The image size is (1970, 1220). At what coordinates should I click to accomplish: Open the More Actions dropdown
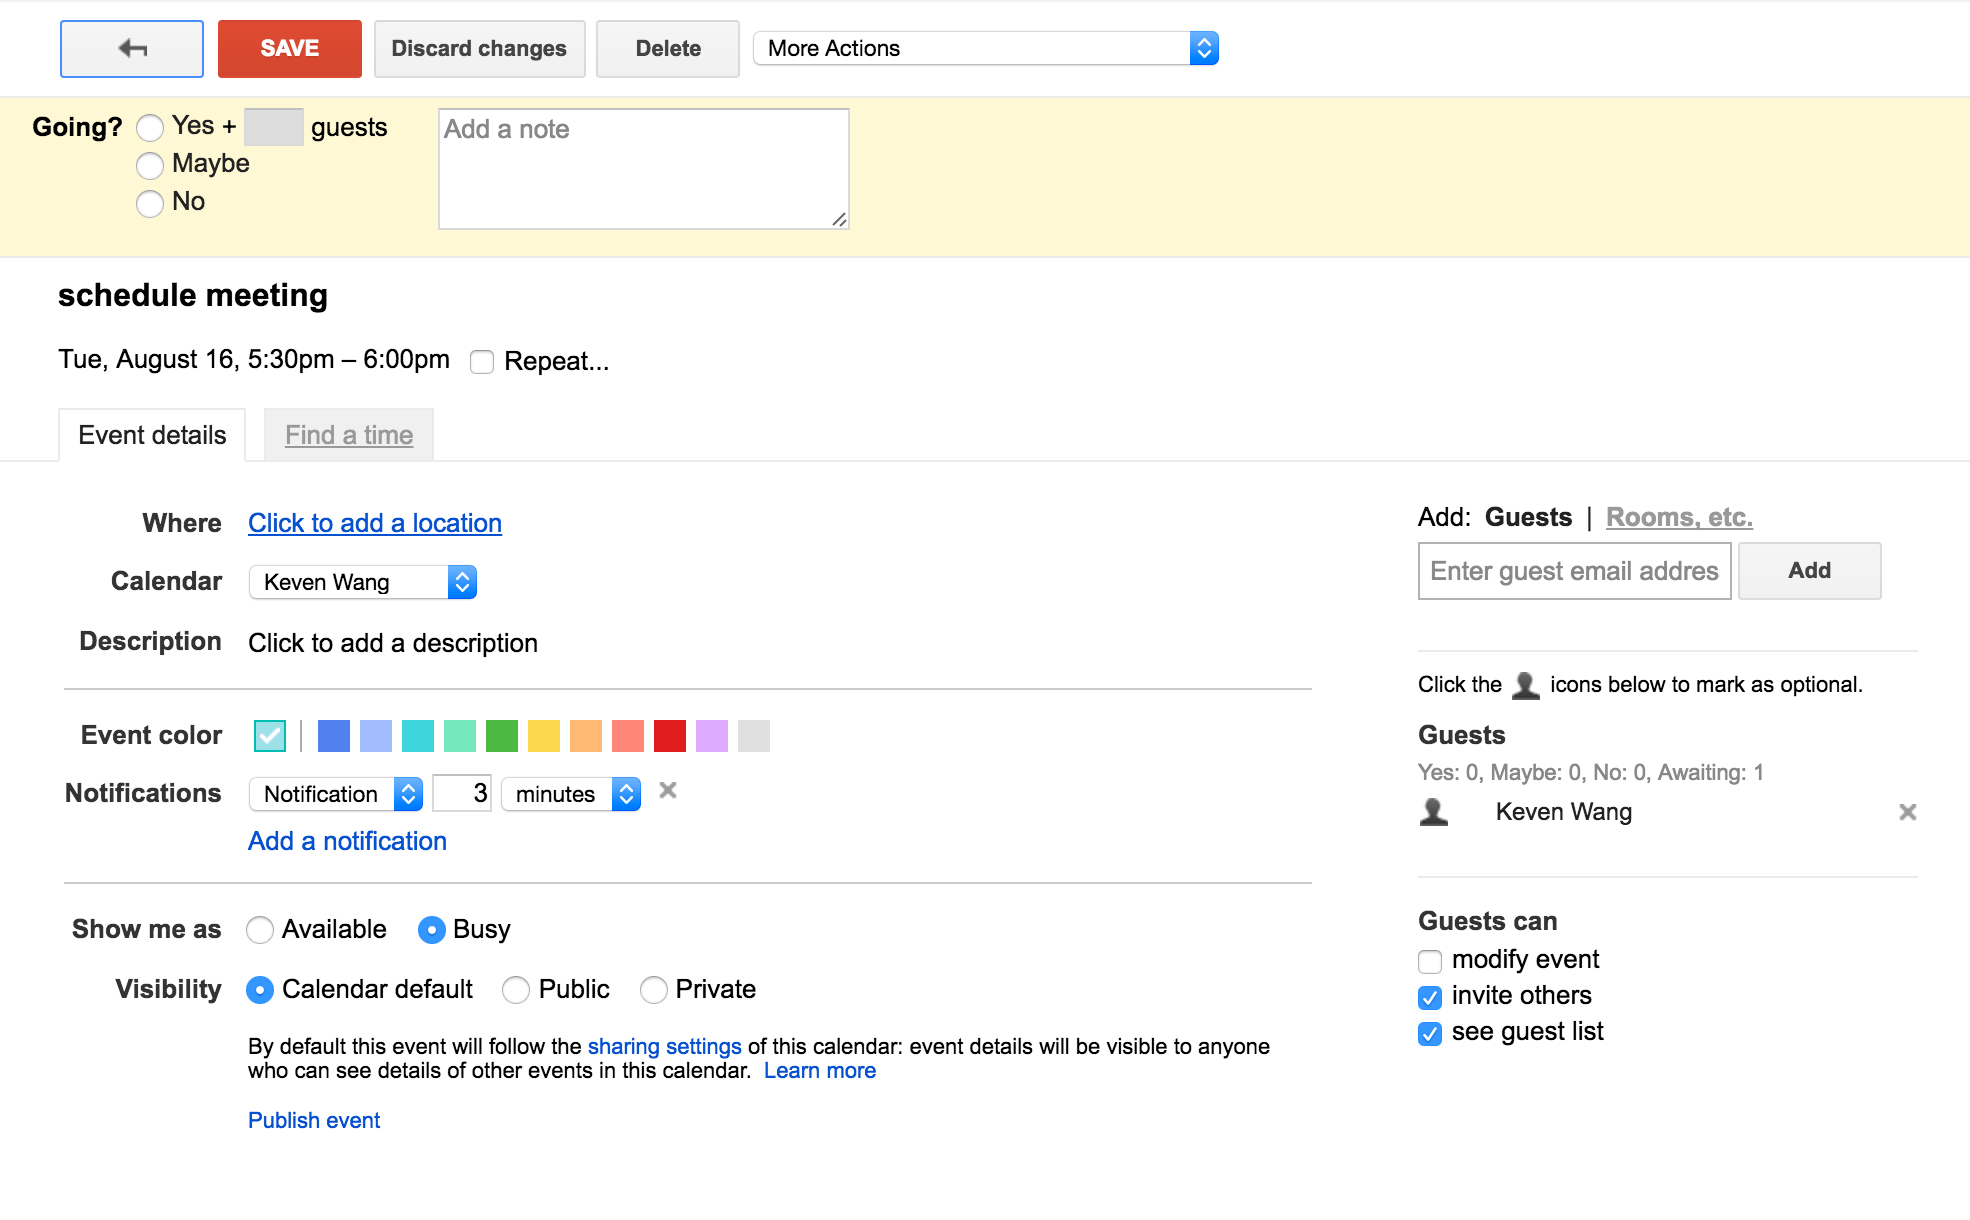(x=985, y=48)
